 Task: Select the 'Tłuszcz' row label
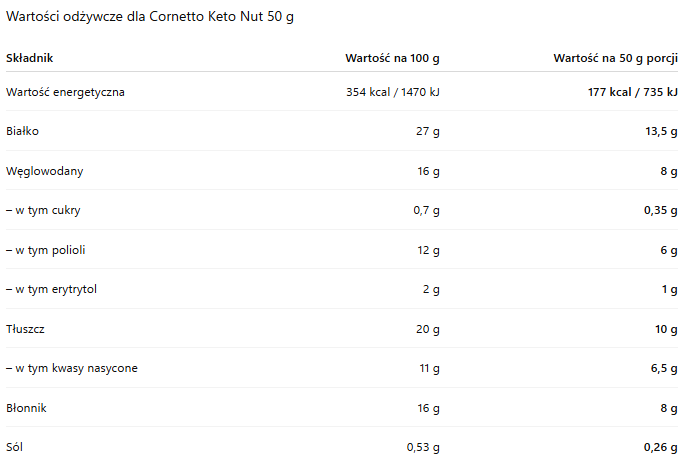coord(25,328)
